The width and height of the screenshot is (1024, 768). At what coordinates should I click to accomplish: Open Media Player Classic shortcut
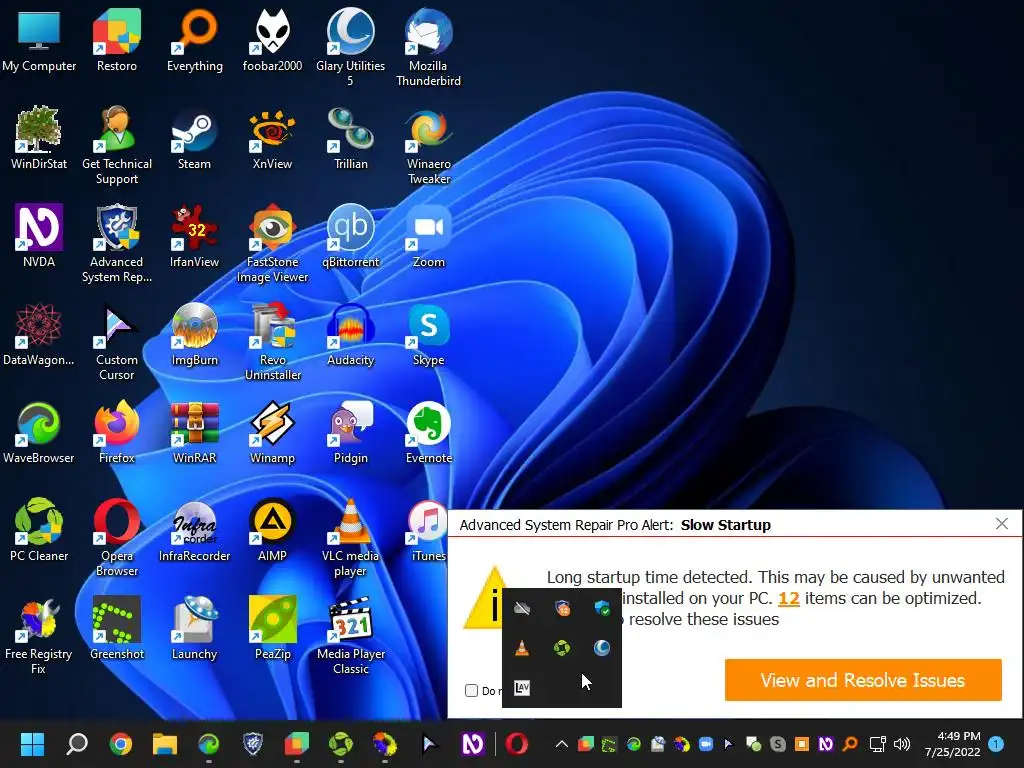(351, 635)
